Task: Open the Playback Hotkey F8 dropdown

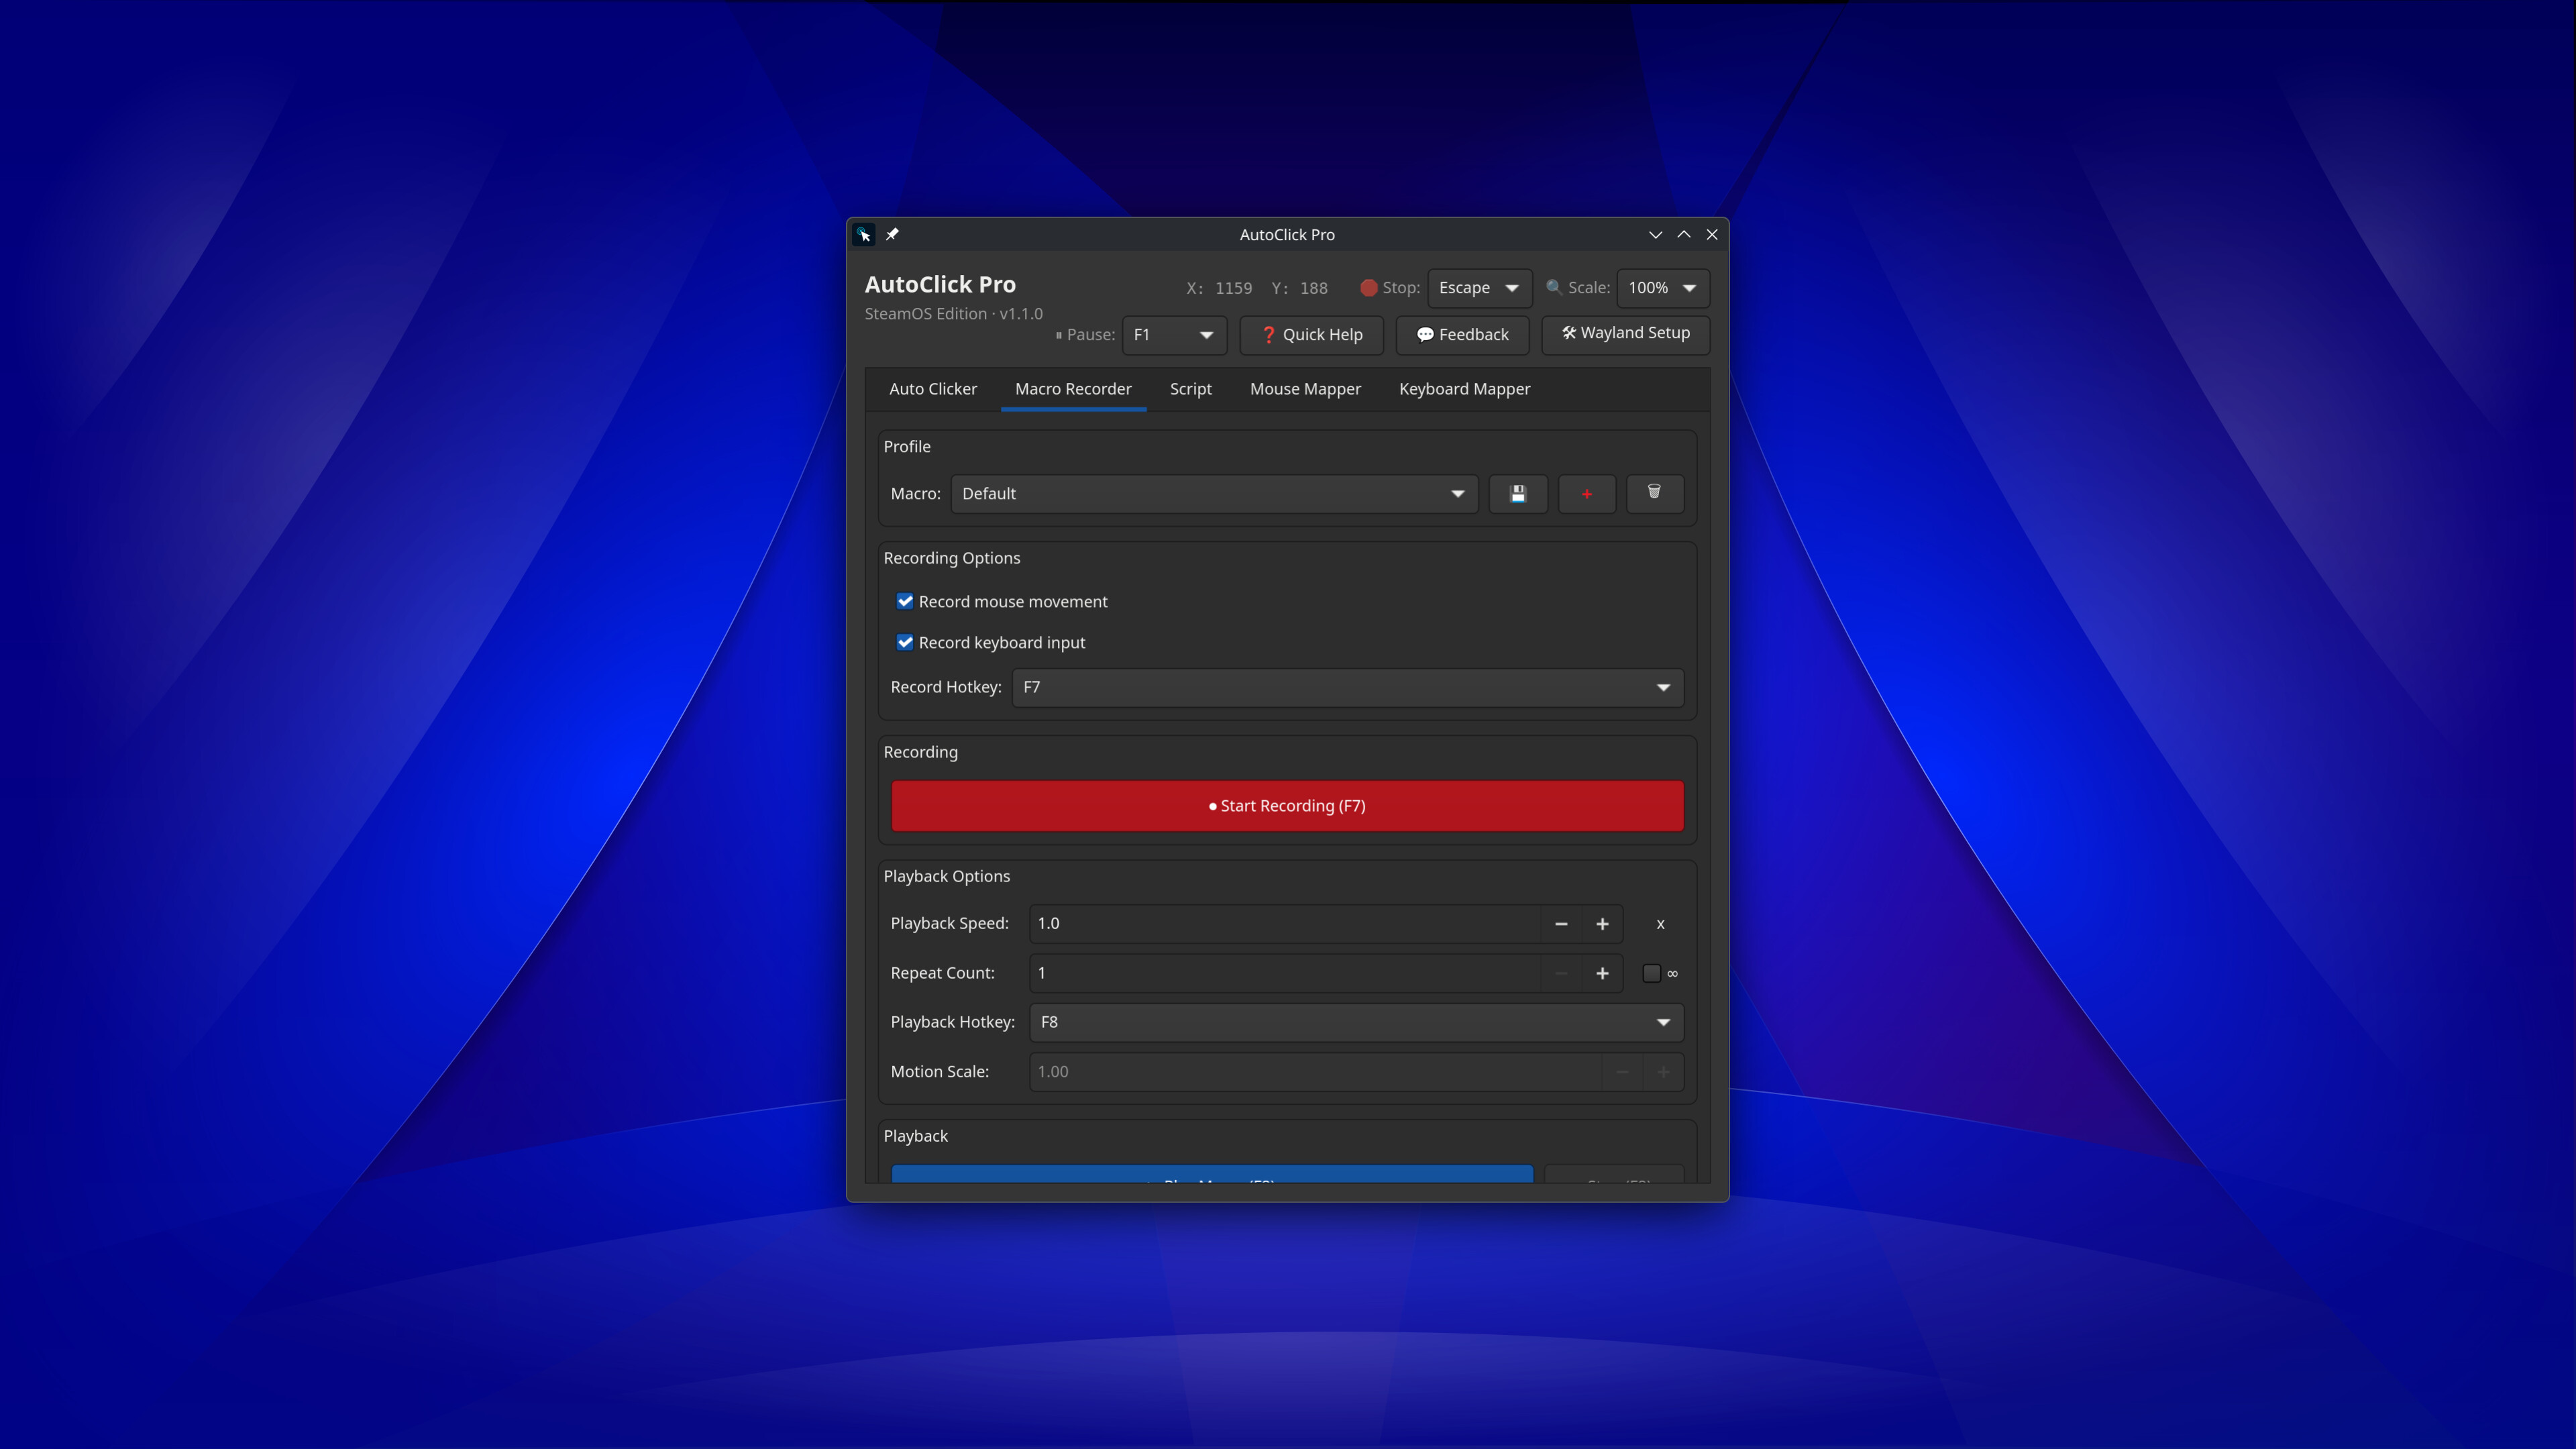Action: click(1356, 1022)
